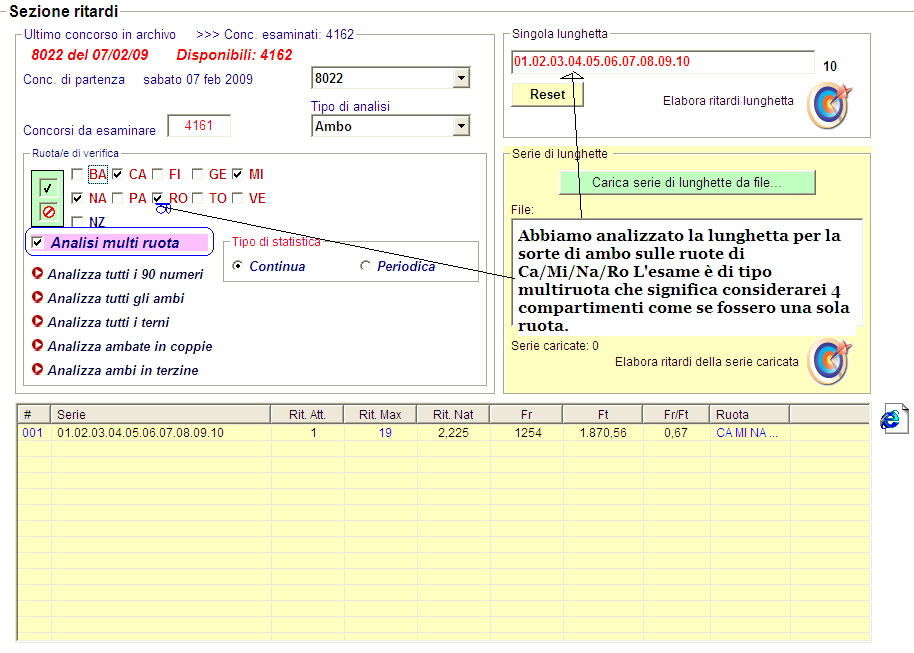914x653 pixels.
Task: Expand the 8022 starting draw dropdown
Action: tap(460, 78)
